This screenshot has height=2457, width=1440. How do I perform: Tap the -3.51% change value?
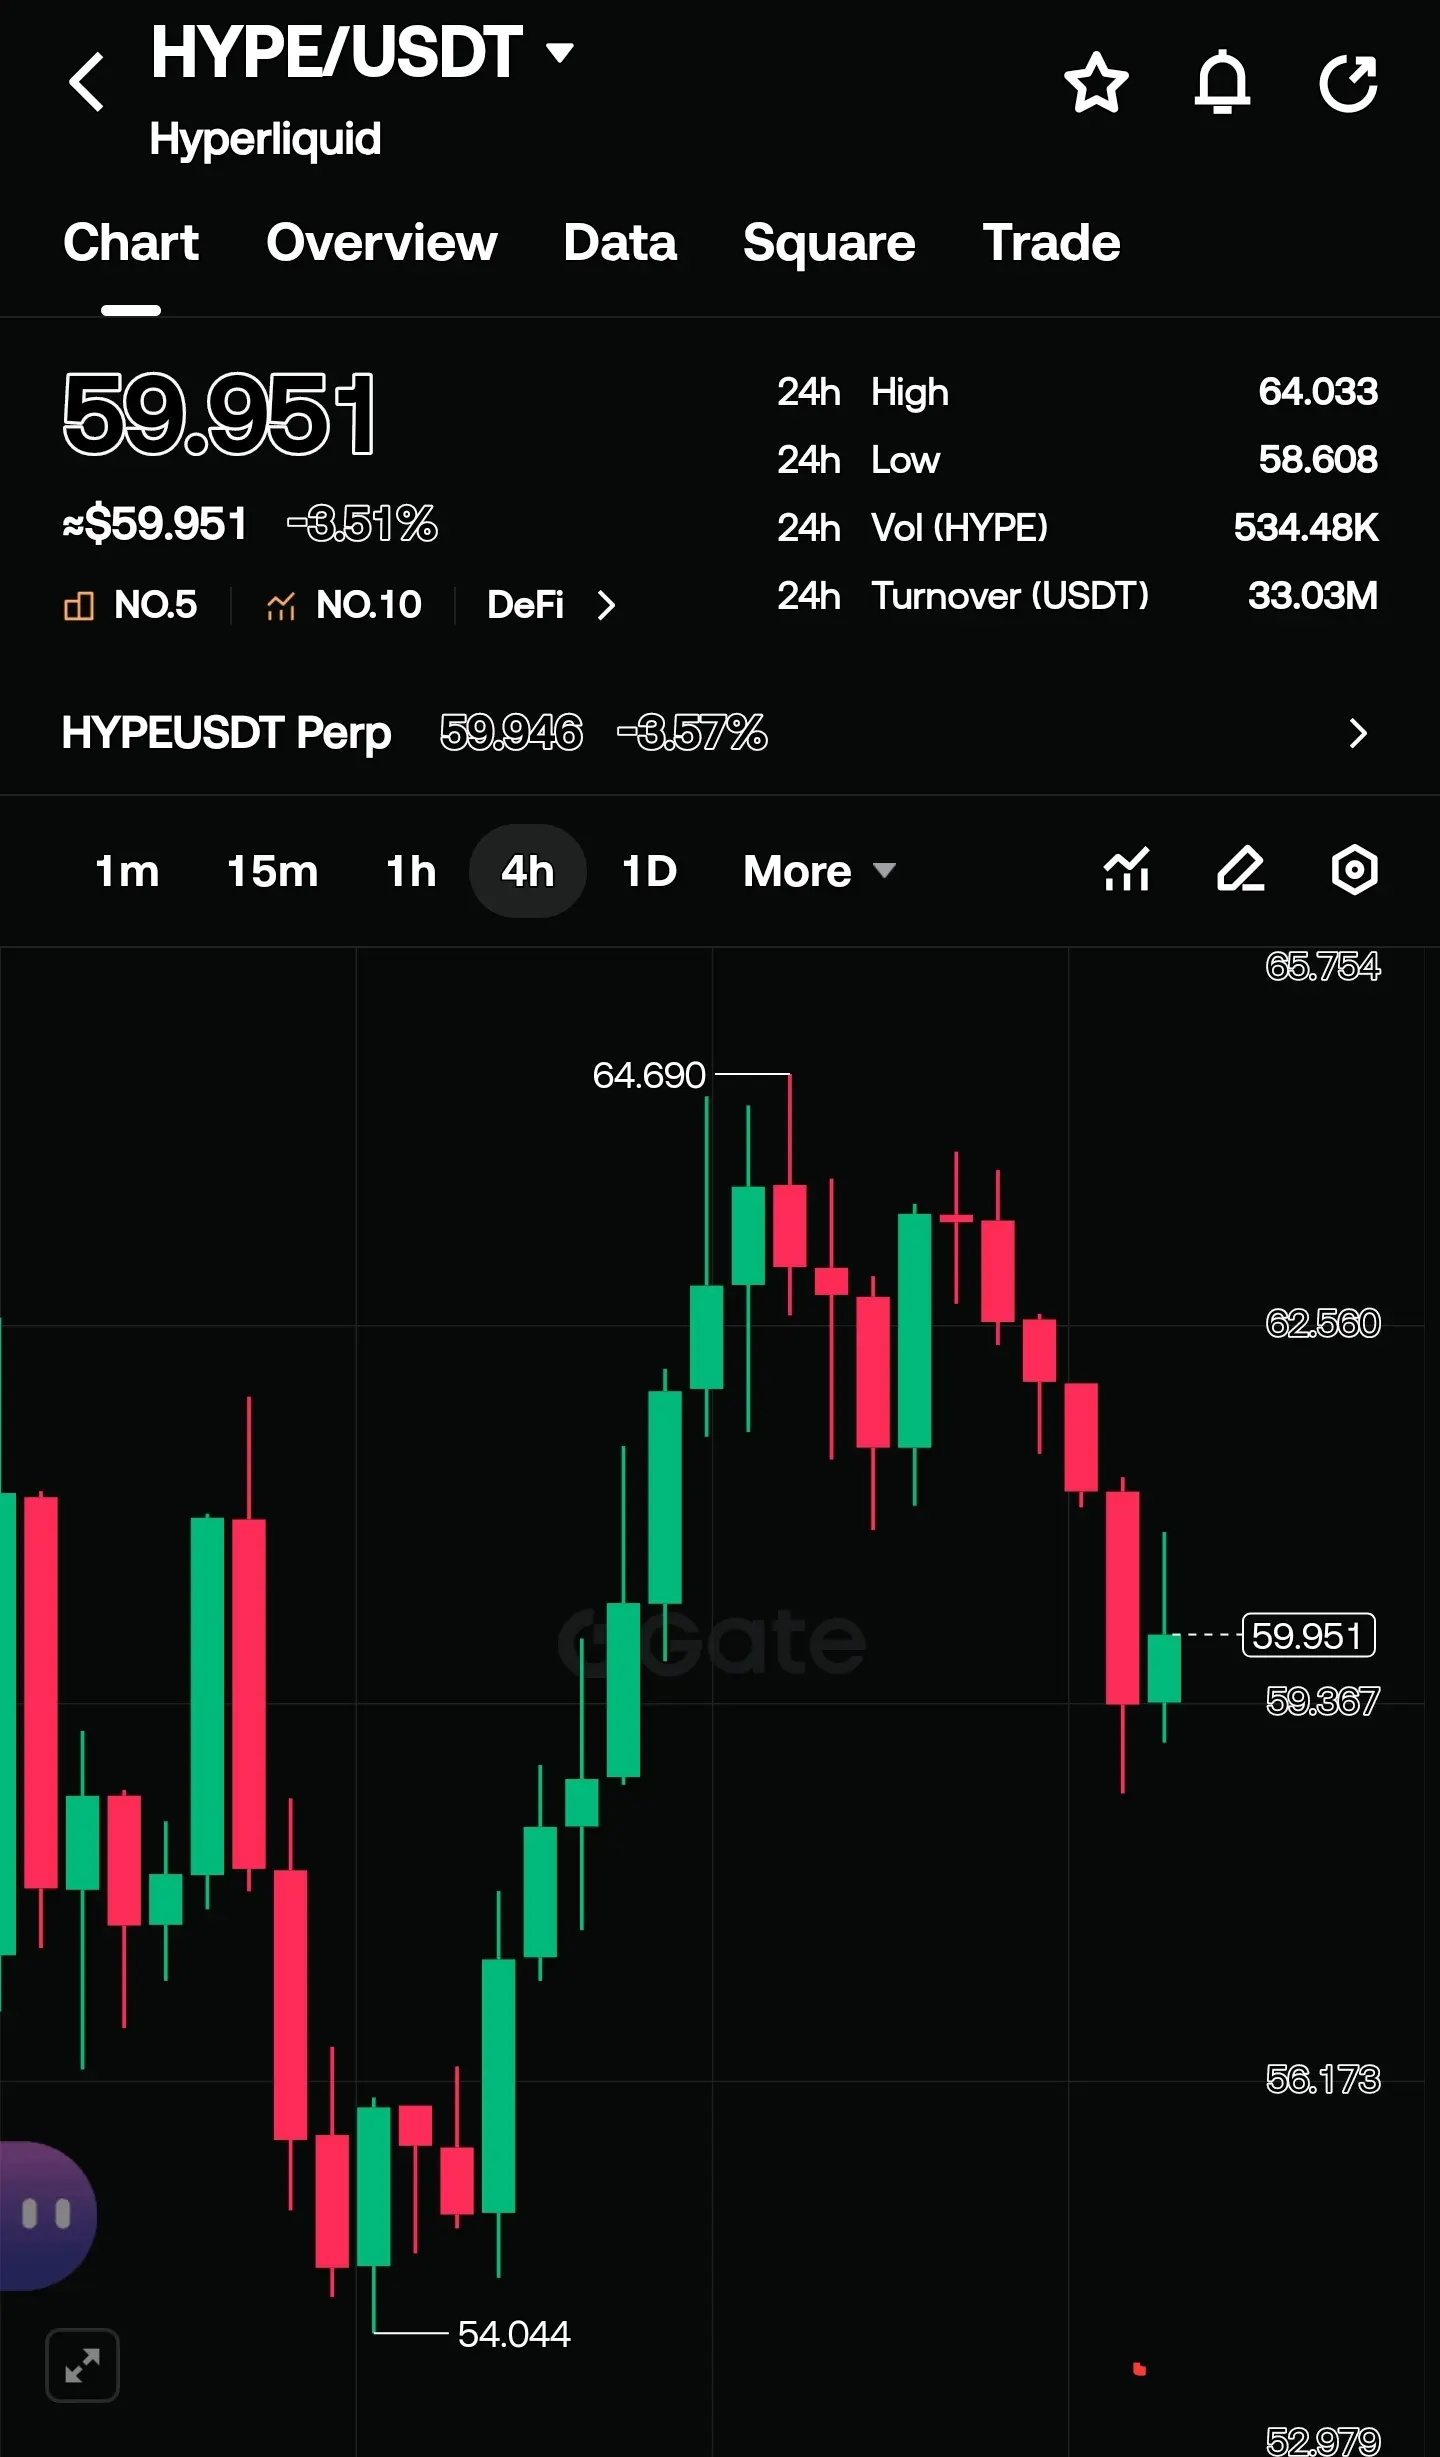(362, 524)
